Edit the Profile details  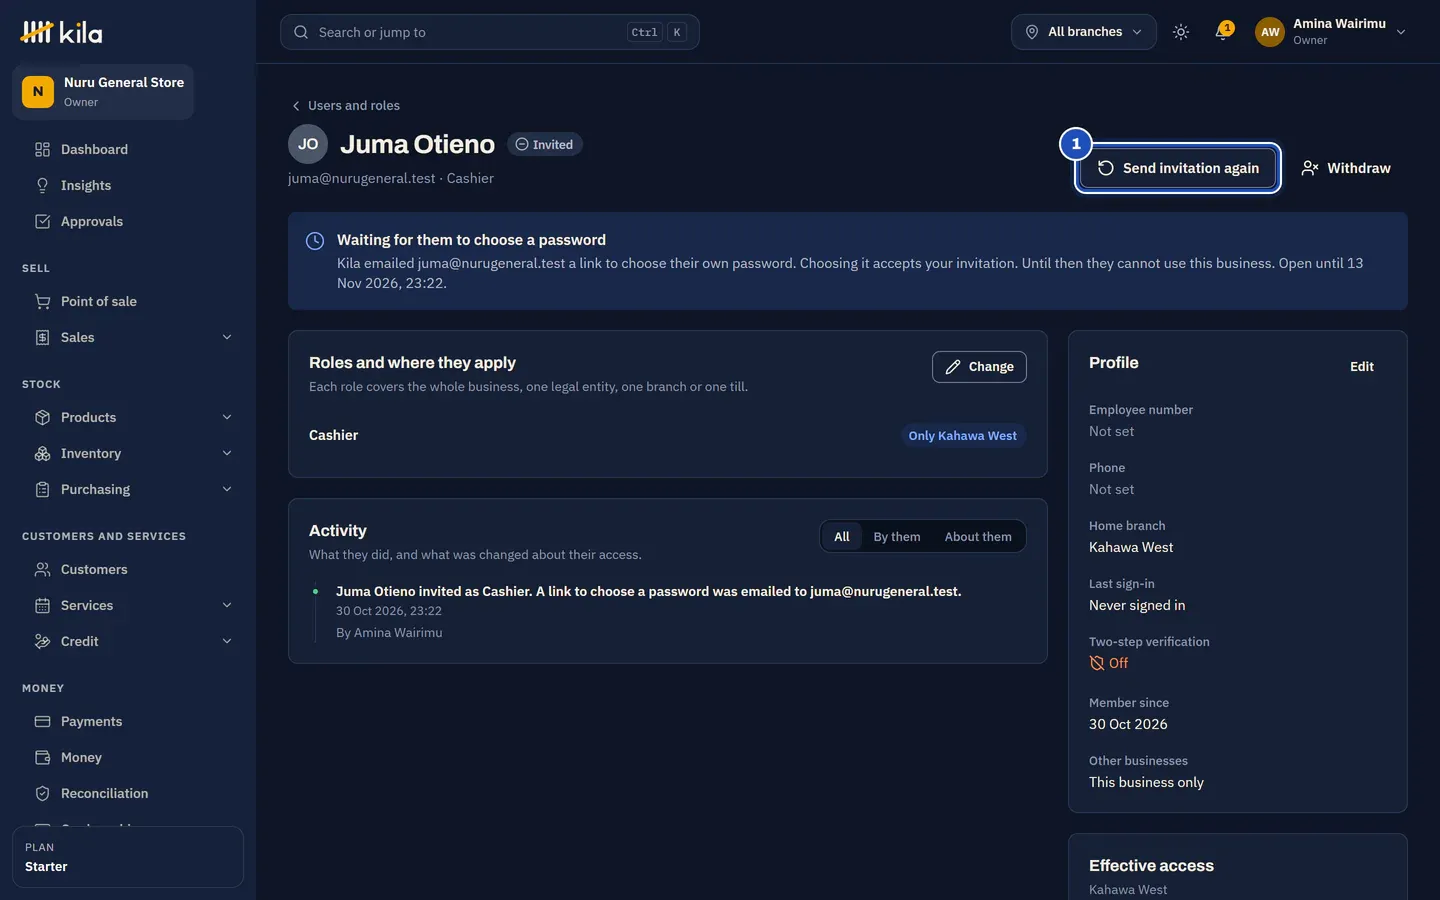pyautogui.click(x=1362, y=367)
